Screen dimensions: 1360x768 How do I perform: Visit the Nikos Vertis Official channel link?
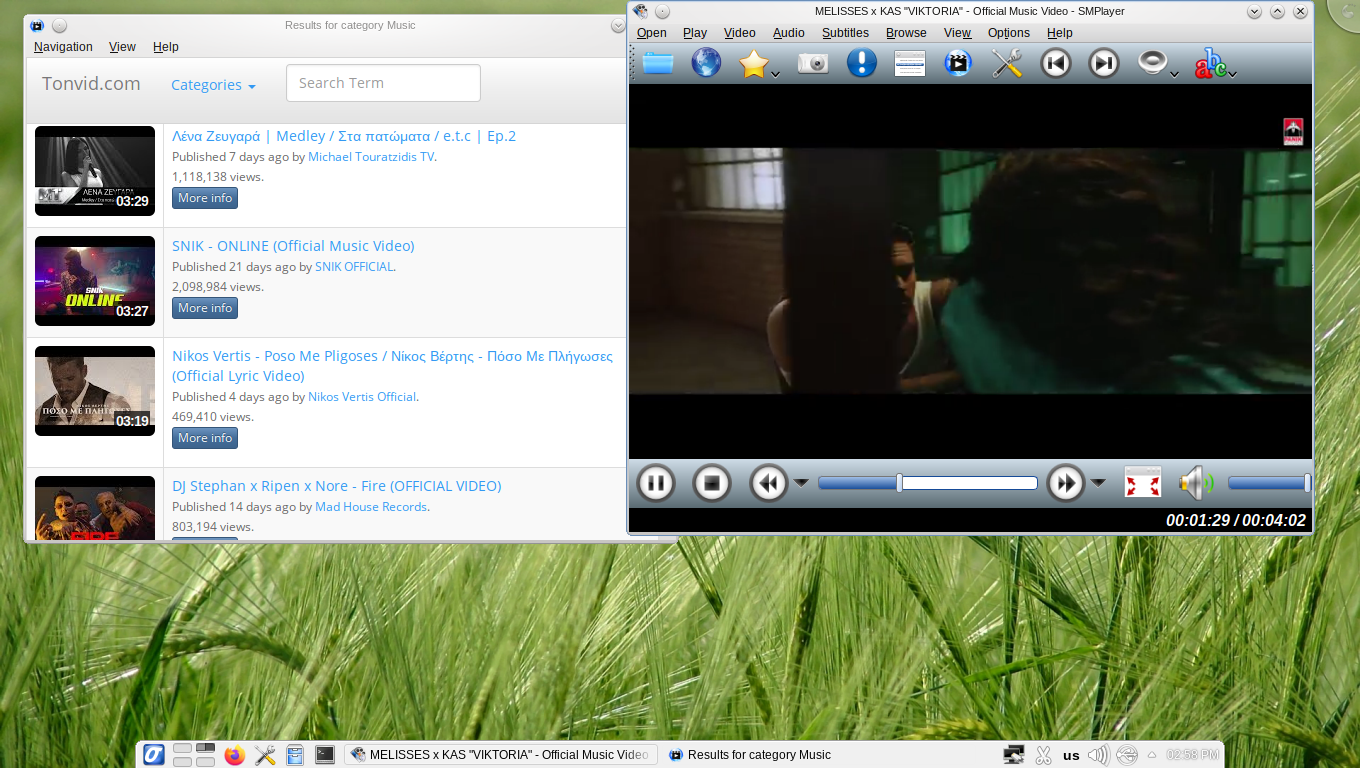362,397
